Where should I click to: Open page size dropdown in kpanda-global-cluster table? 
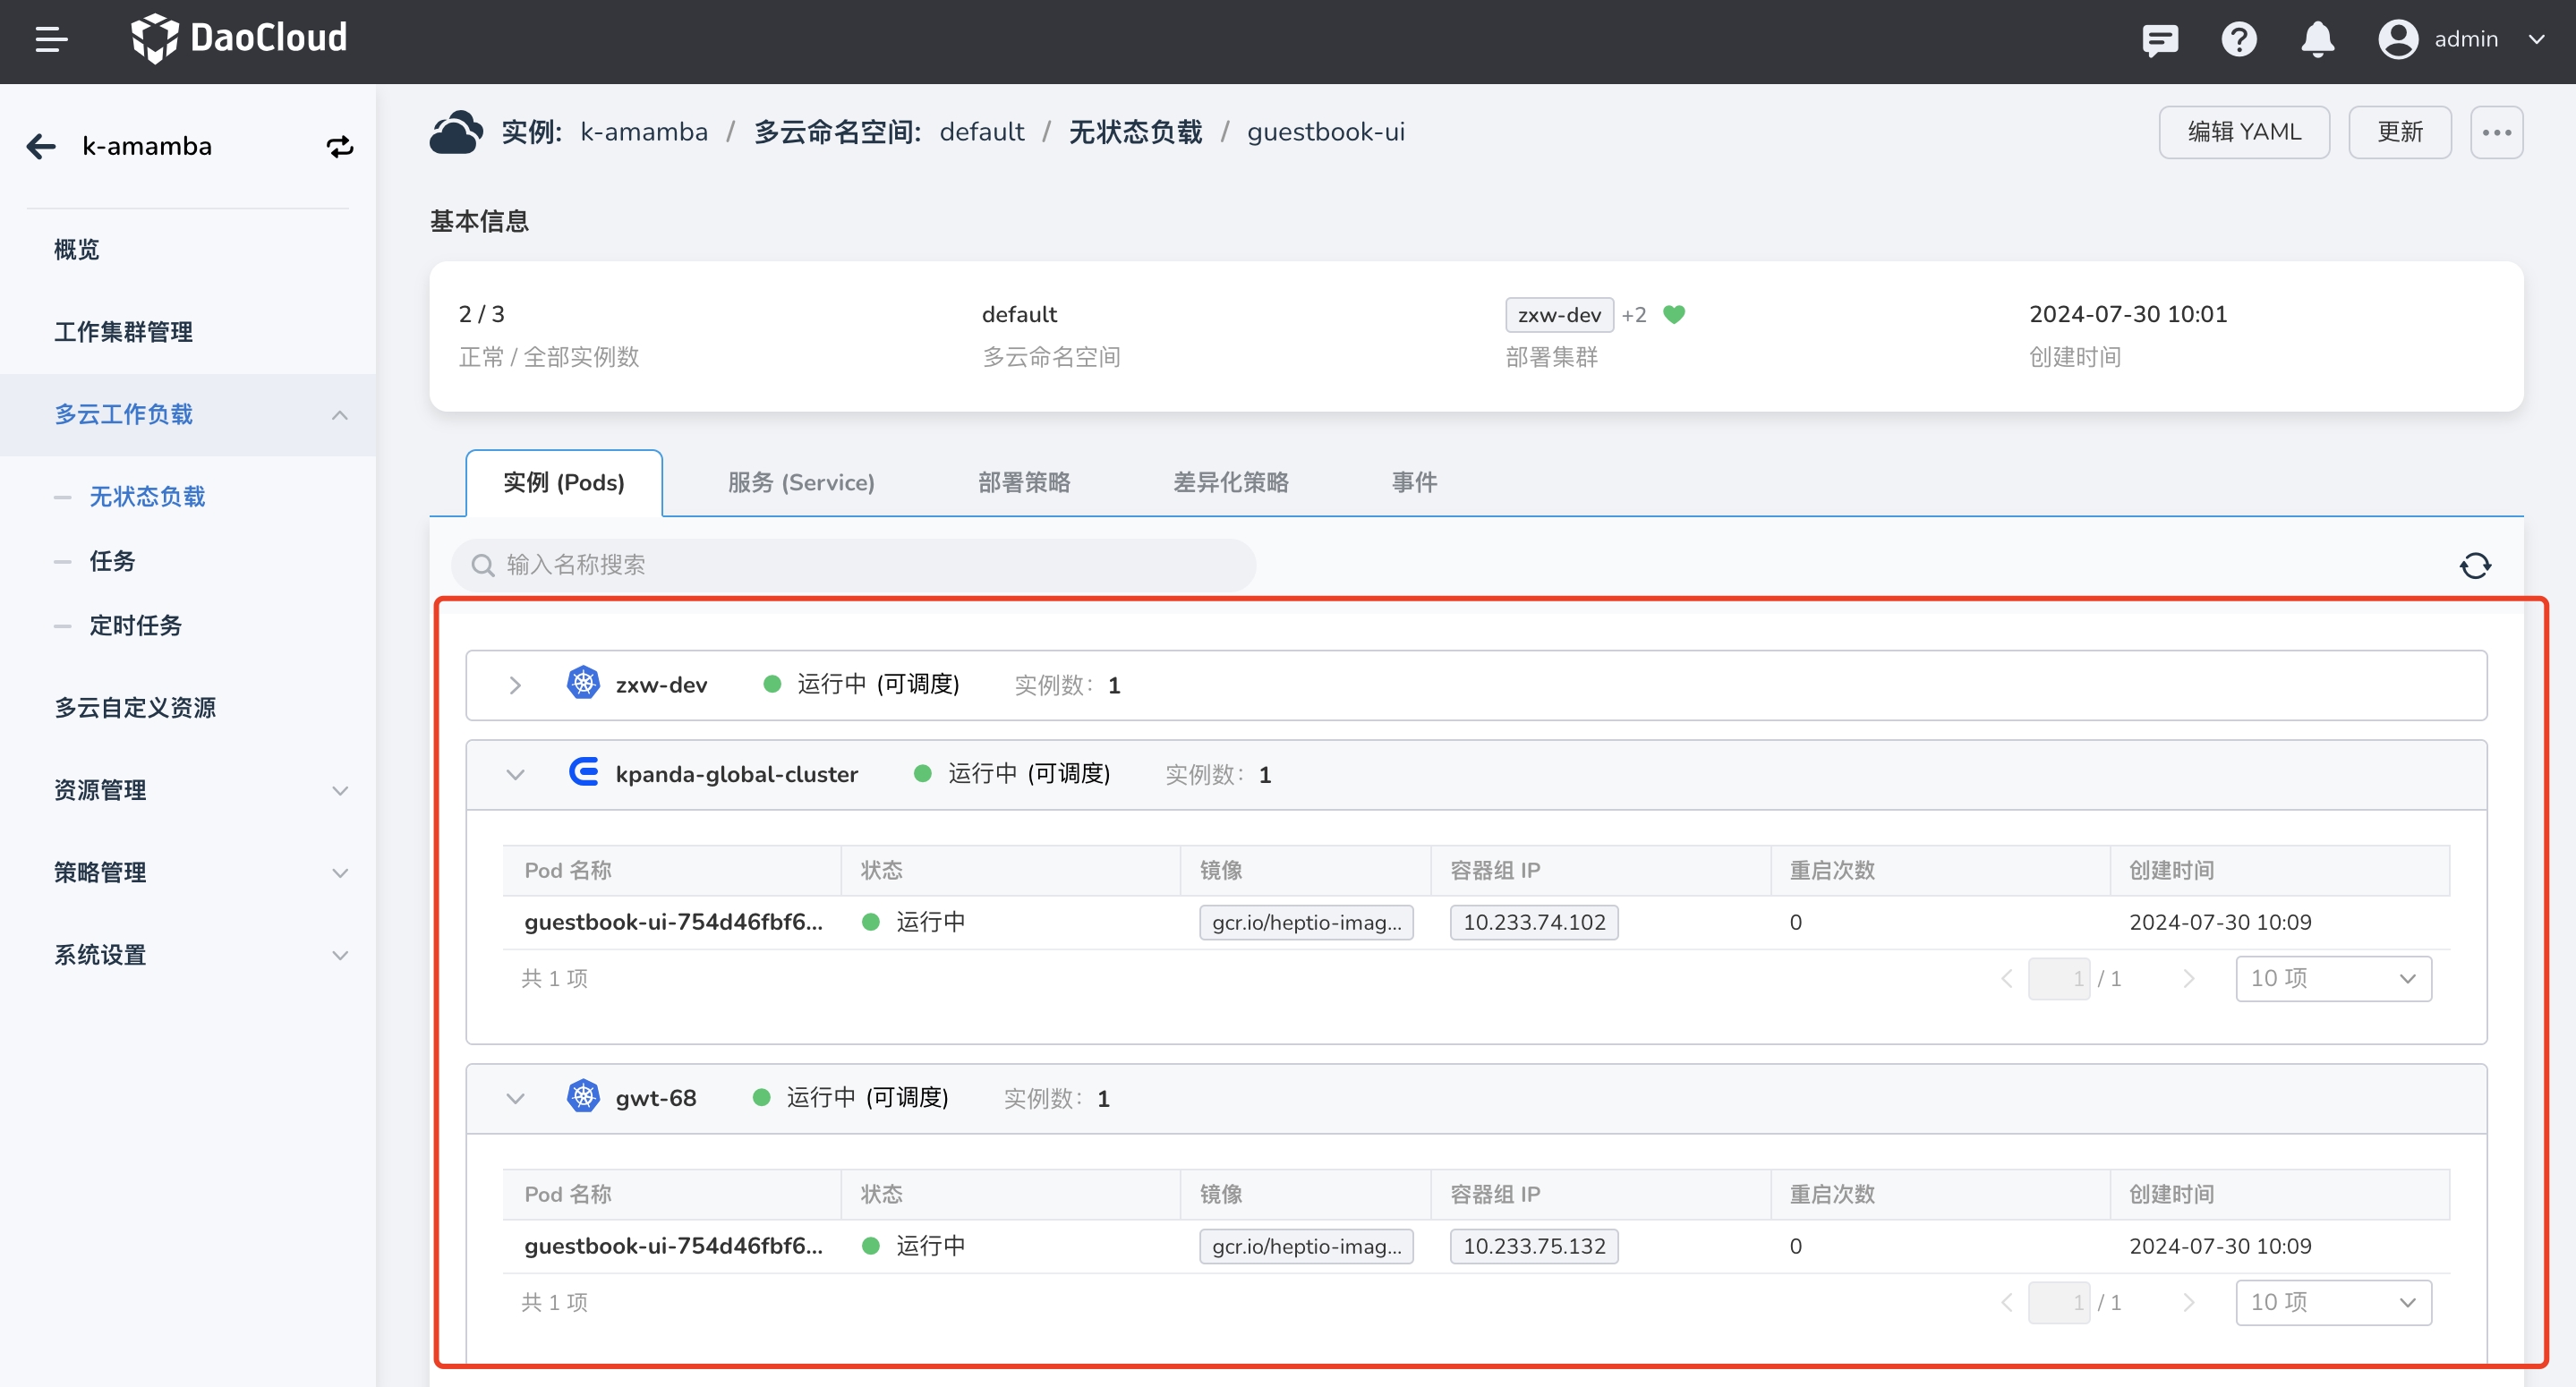[2333, 979]
